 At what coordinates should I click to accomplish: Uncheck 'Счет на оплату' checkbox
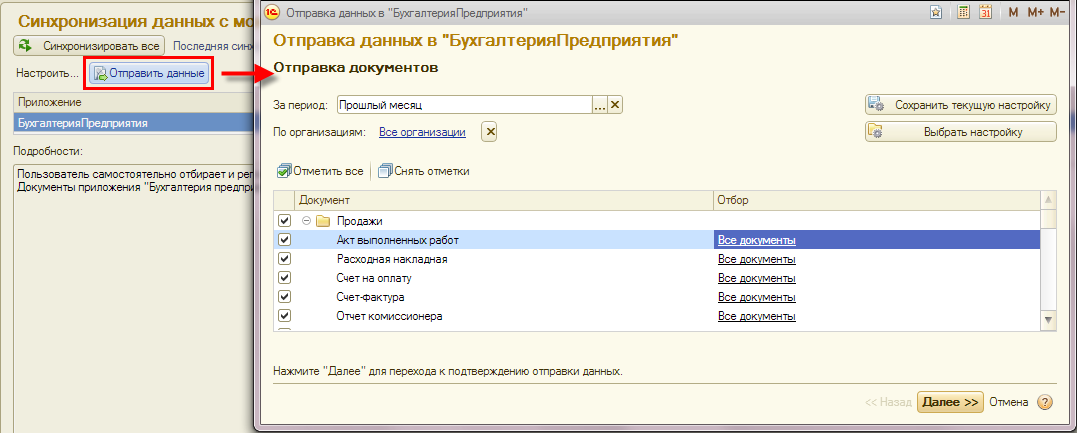(284, 278)
